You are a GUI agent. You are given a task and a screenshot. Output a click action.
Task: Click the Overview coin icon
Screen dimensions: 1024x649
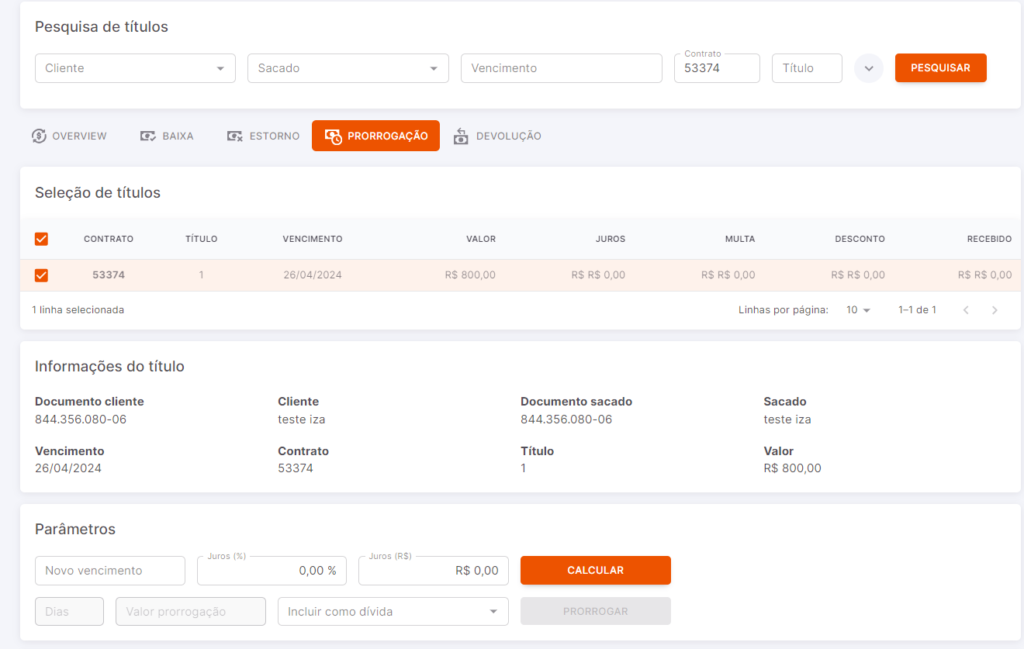[x=39, y=136]
